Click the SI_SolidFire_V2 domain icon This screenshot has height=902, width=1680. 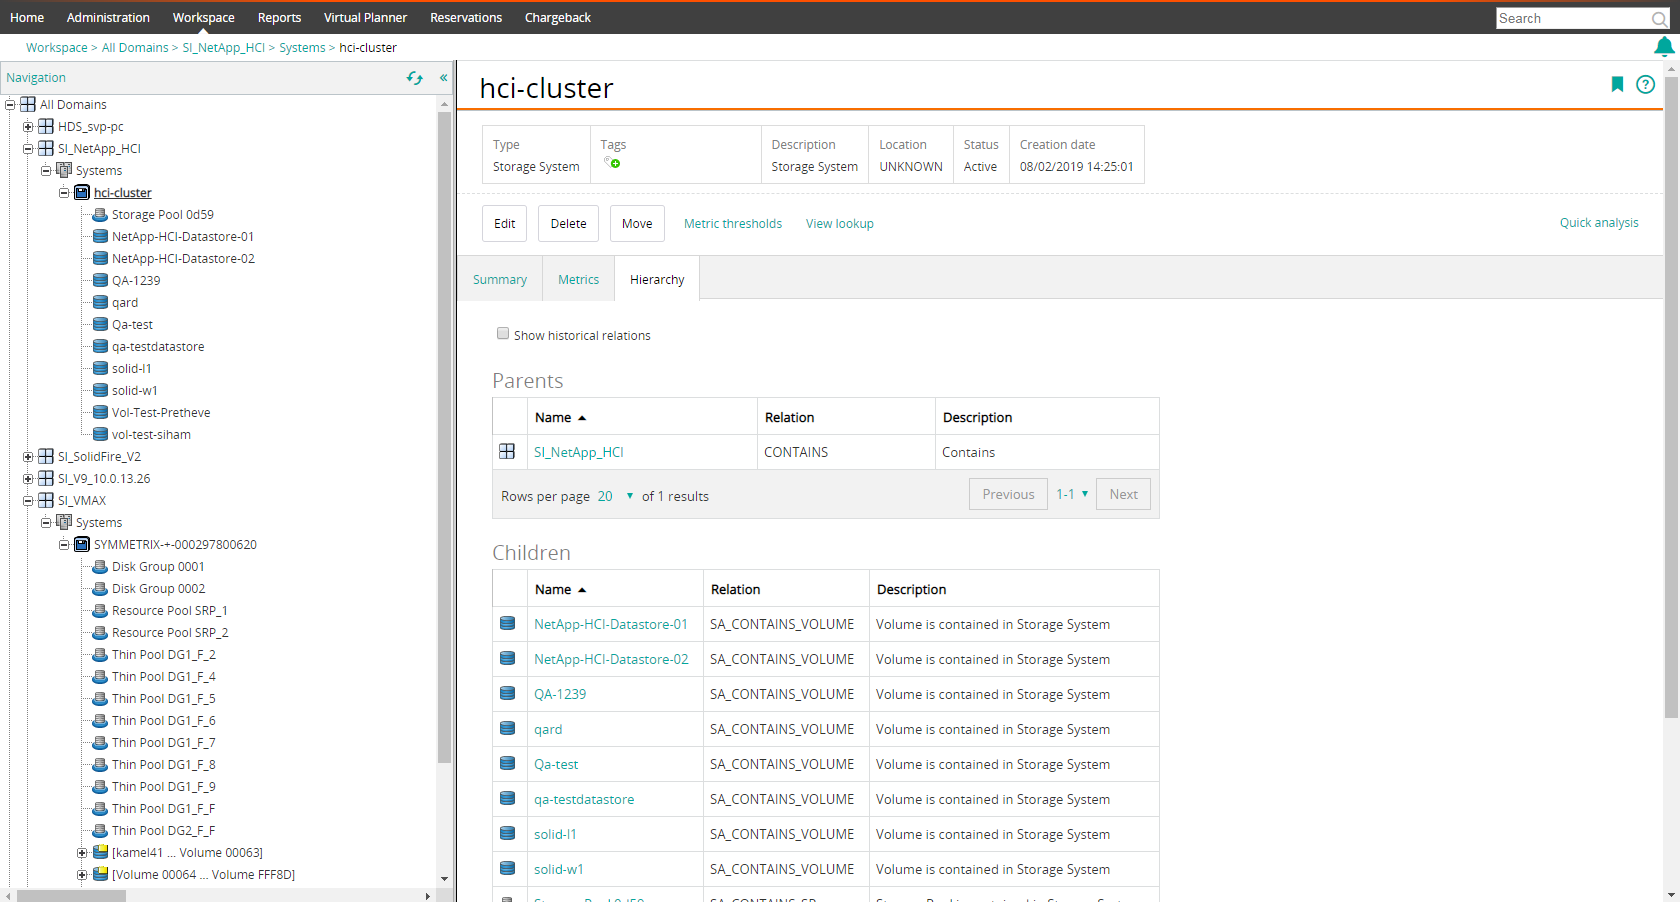(x=46, y=456)
